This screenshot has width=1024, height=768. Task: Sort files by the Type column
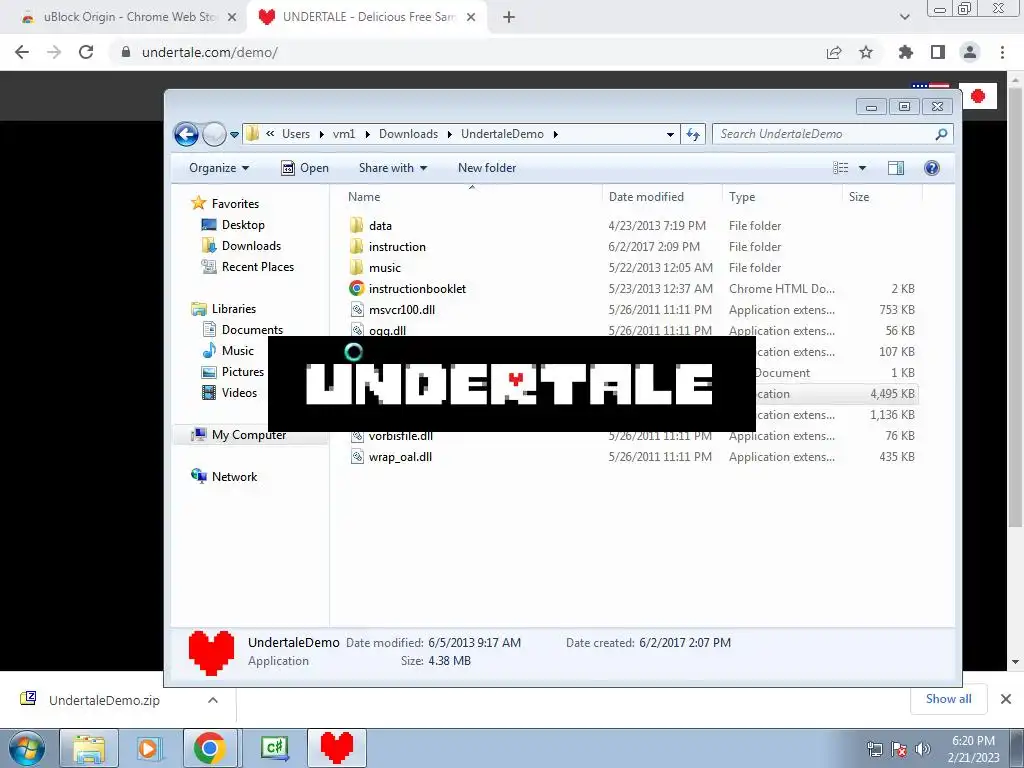(x=742, y=197)
